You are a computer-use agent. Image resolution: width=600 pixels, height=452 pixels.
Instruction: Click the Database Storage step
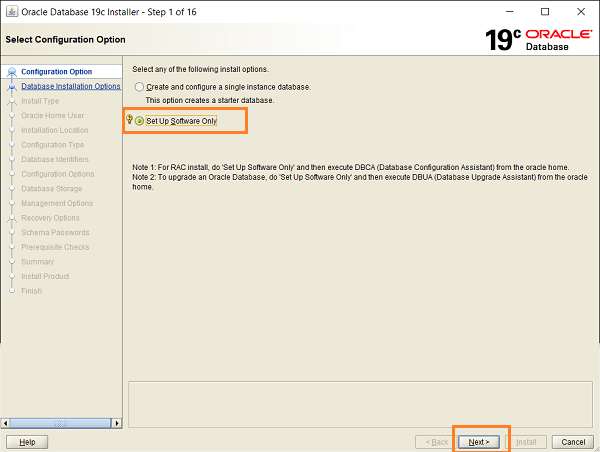point(52,189)
